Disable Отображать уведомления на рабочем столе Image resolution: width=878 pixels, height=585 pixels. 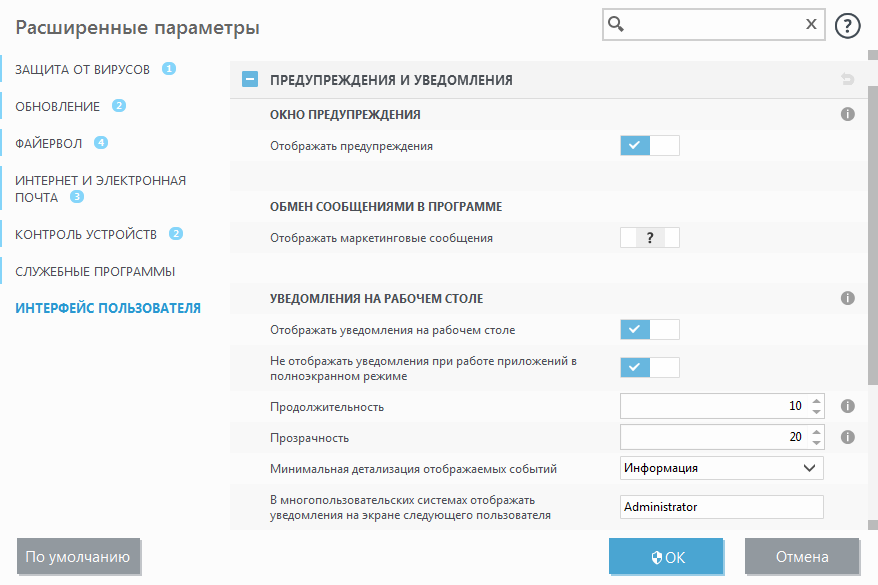coord(649,329)
